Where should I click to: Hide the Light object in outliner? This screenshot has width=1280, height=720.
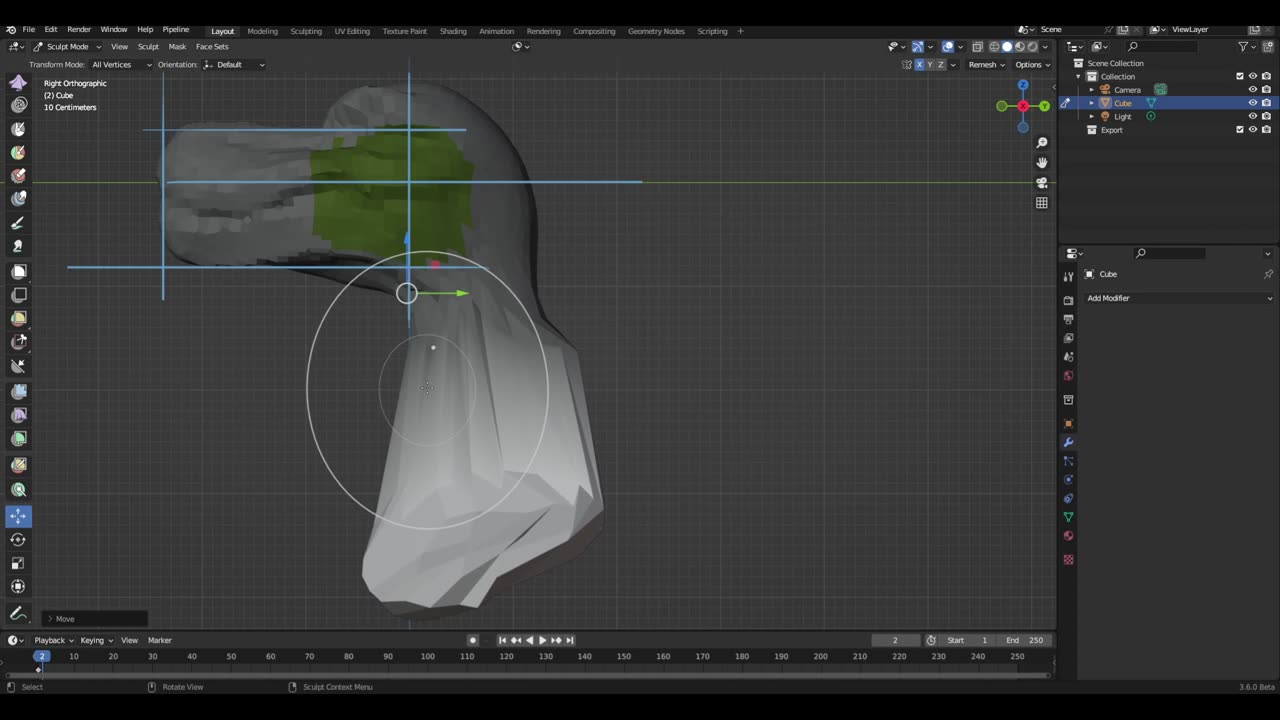[1252, 116]
